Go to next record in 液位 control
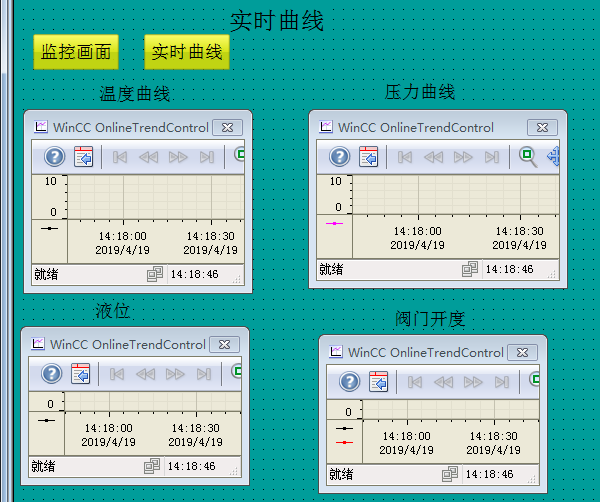This screenshot has width=600, height=502. point(175,374)
